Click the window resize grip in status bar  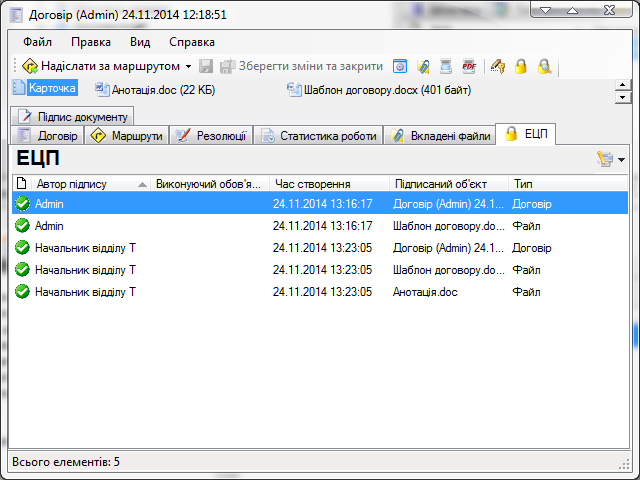pos(624,463)
